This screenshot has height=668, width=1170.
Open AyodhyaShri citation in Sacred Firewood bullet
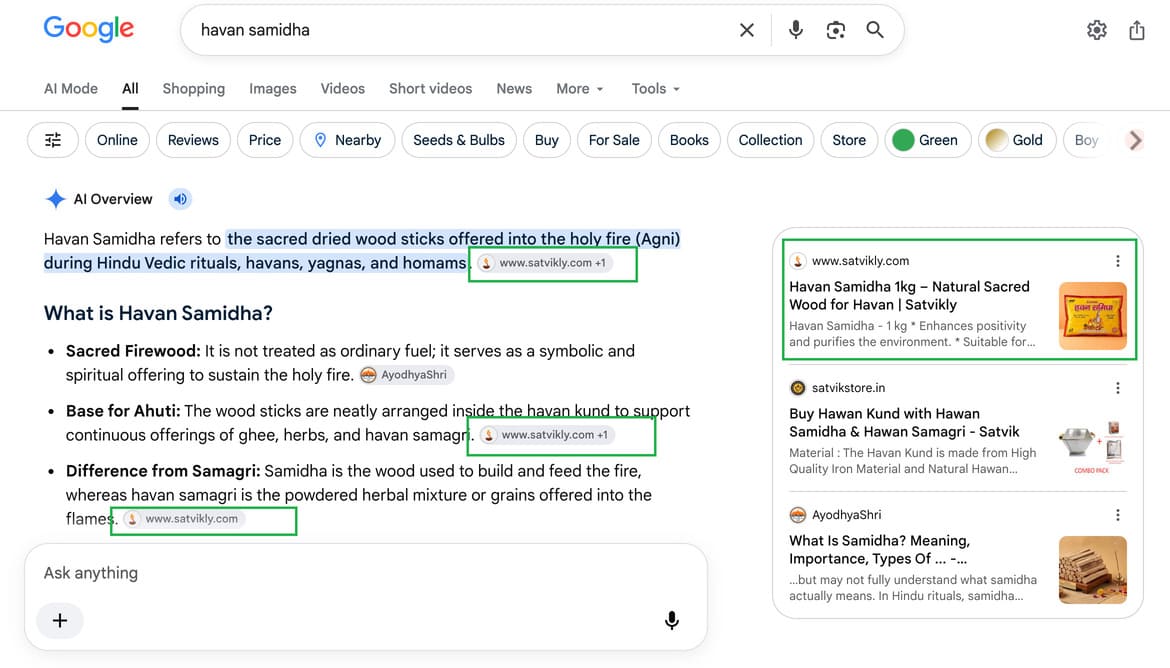pyautogui.click(x=406, y=375)
